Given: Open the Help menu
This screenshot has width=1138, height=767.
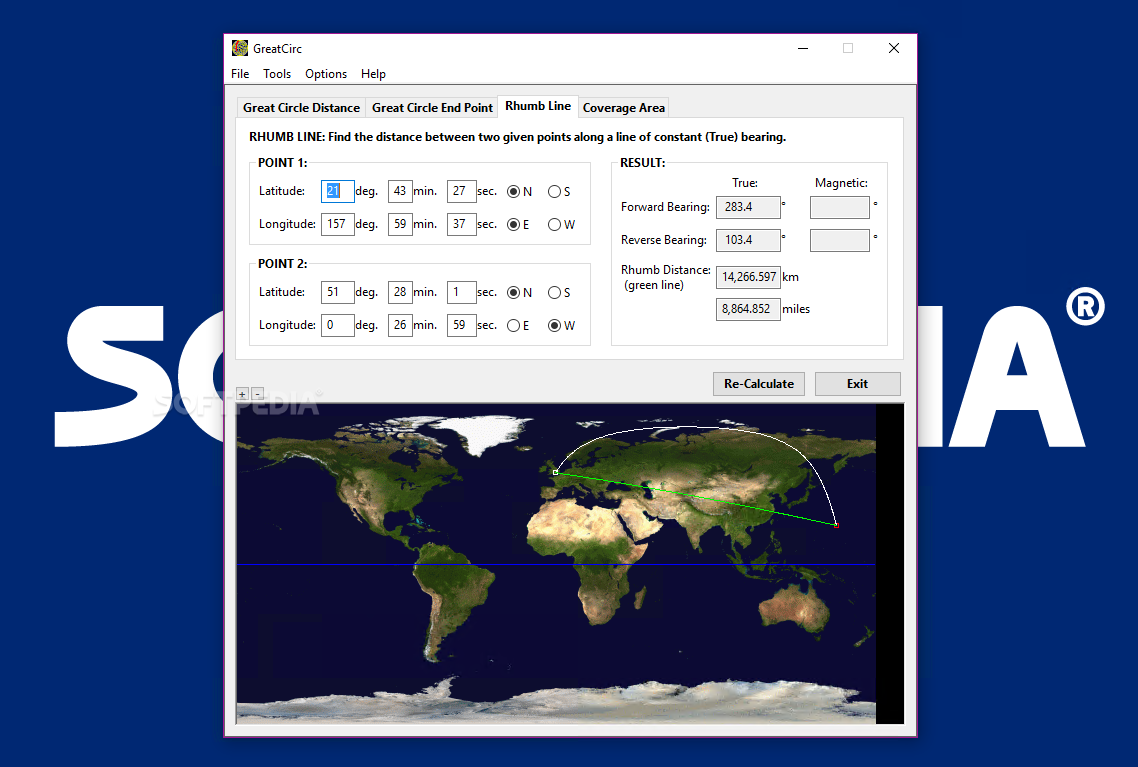Looking at the screenshot, I should (373, 74).
